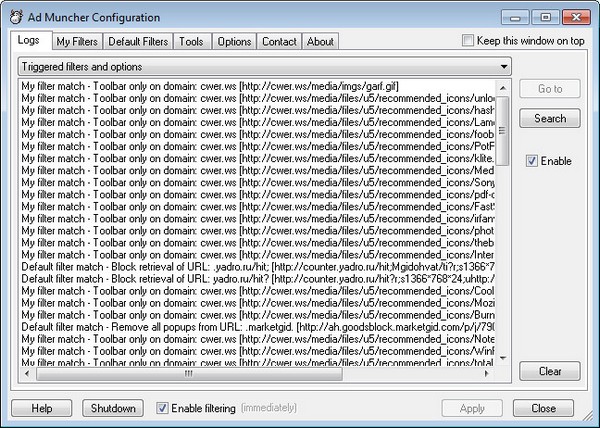Click the Help button
This screenshot has width=600, height=428.
pyautogui.click(x=42, y=408)
